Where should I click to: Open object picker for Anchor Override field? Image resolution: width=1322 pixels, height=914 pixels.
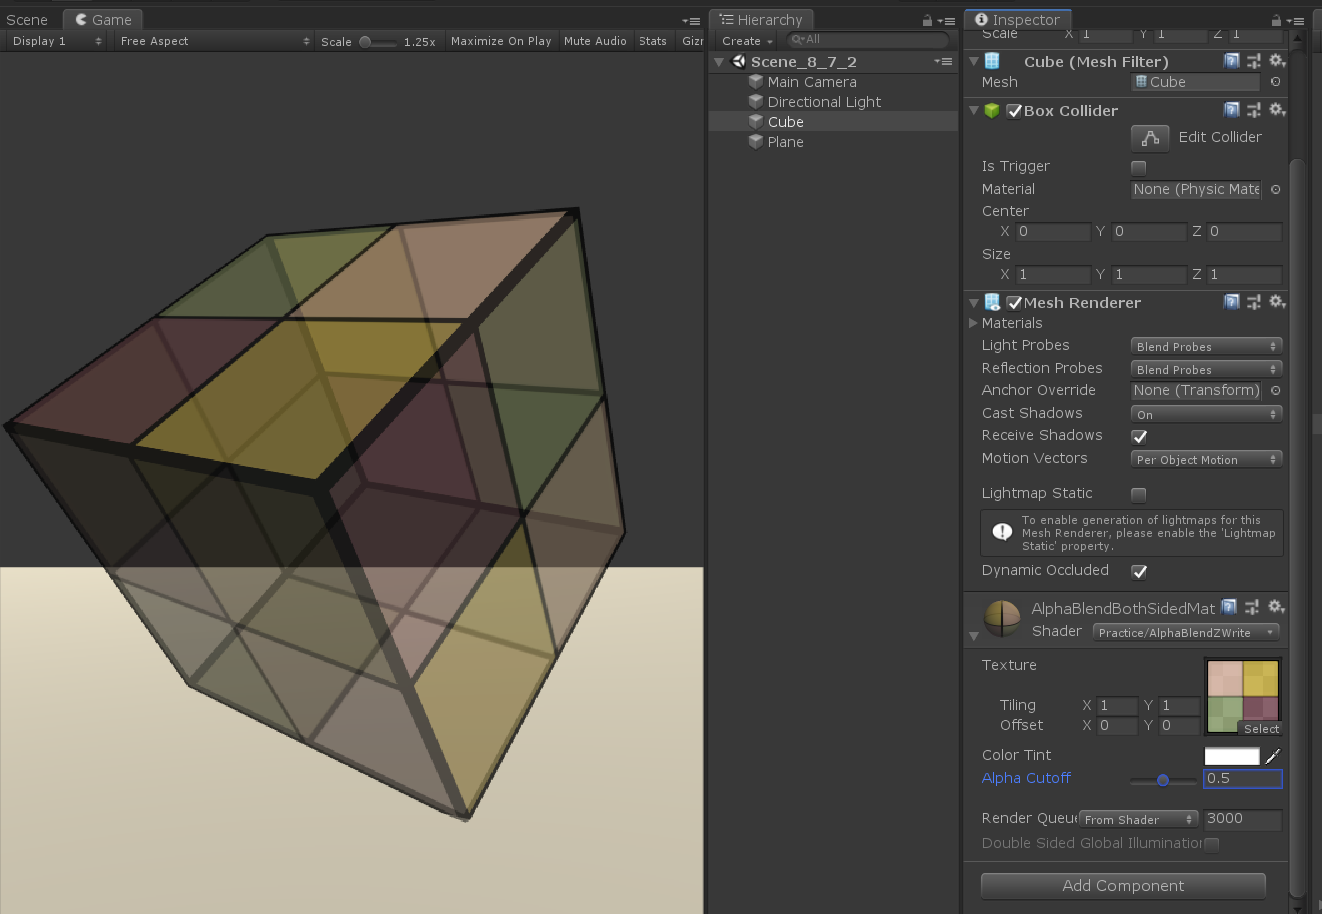(x=1275, y=390)
